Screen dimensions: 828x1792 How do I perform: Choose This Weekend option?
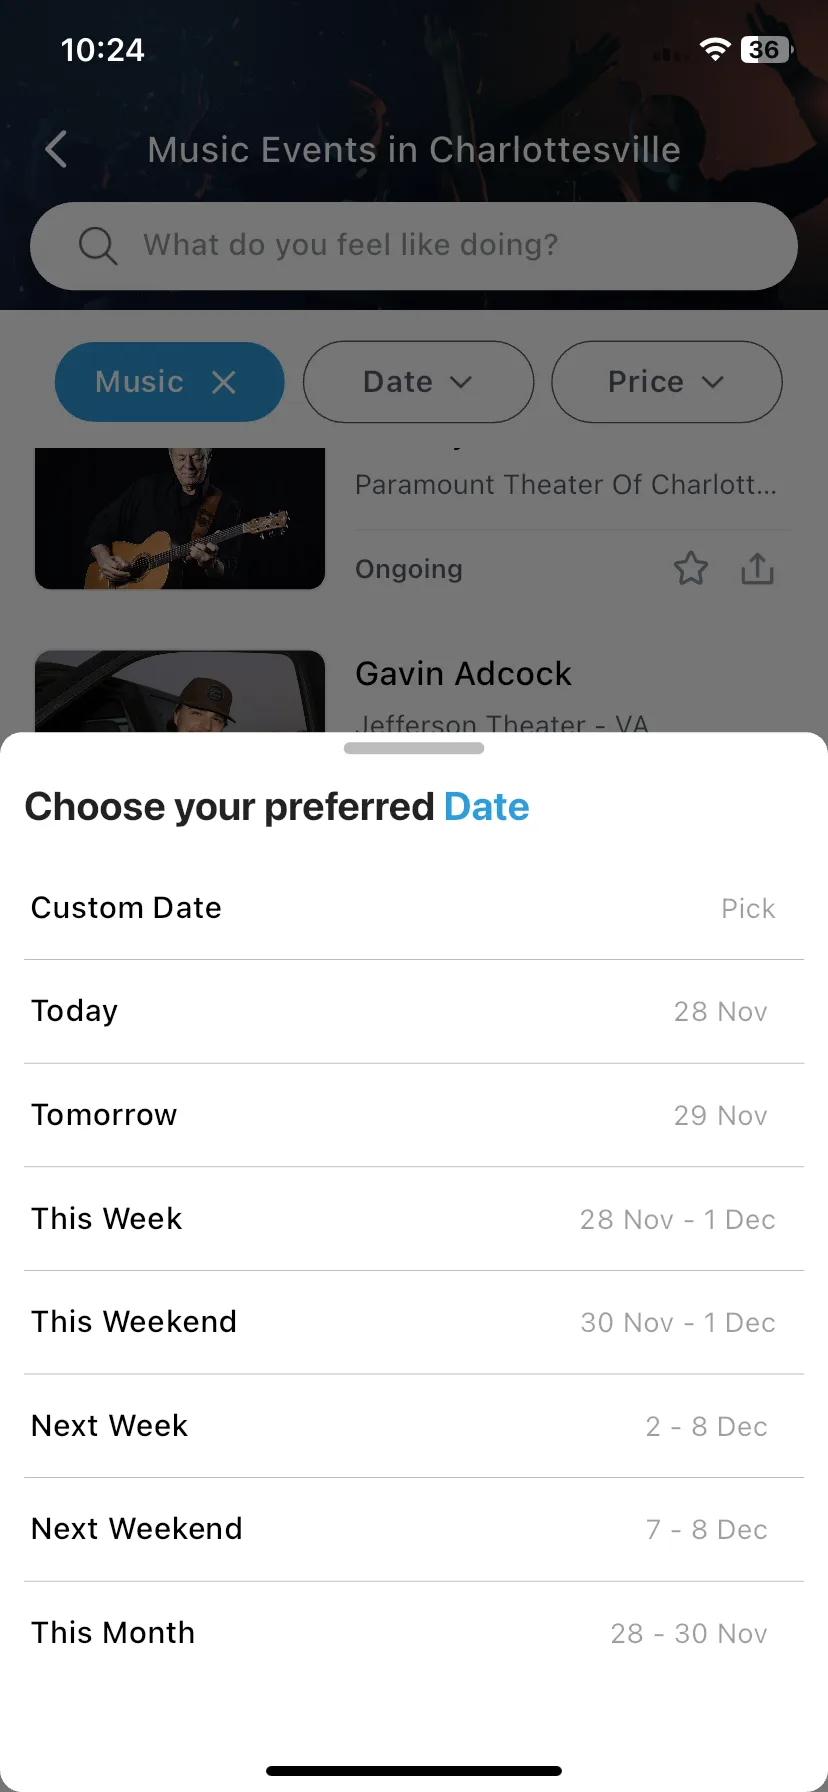tap(414, 1322)
